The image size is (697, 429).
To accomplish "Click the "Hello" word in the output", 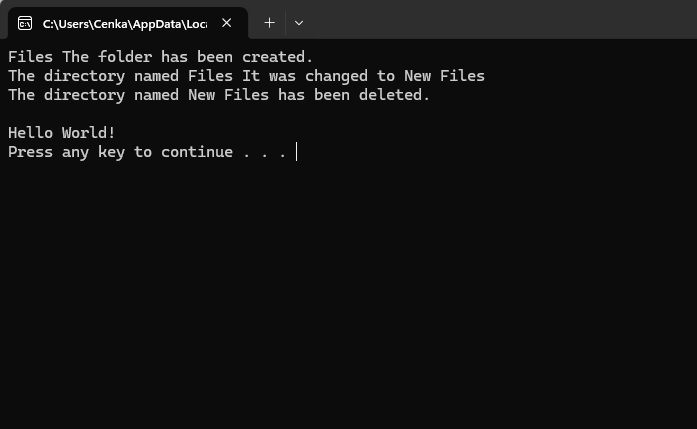I will click(30, 133).
